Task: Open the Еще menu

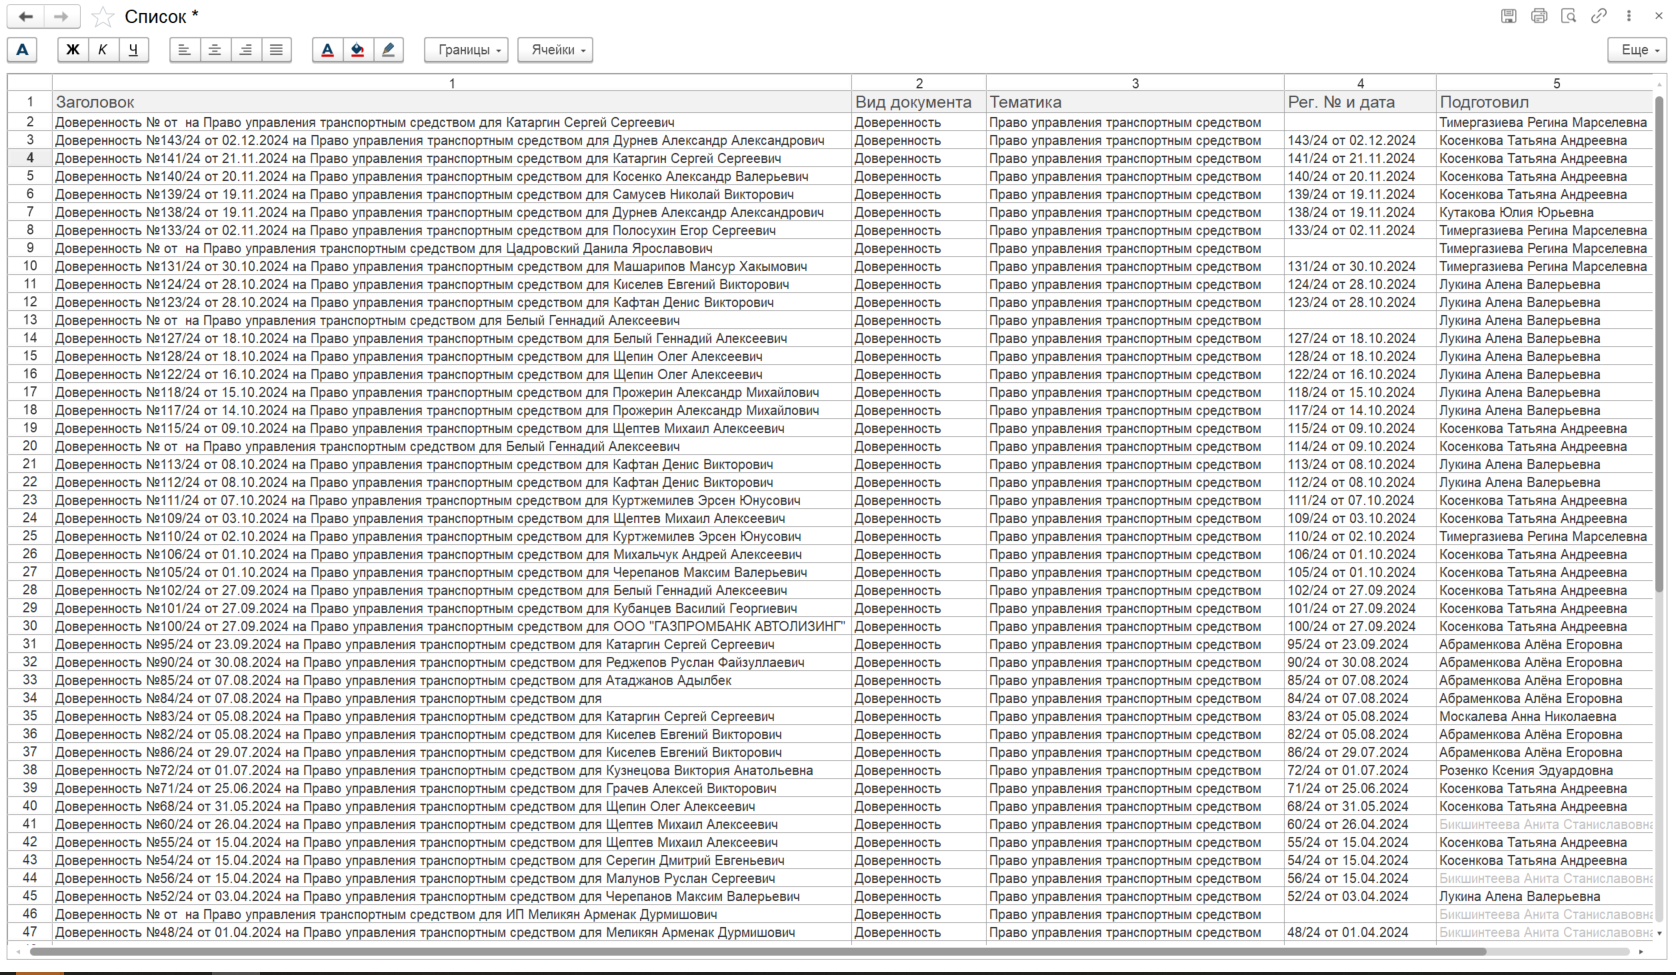Action: pyautogui.click(x=1638, y=50)
